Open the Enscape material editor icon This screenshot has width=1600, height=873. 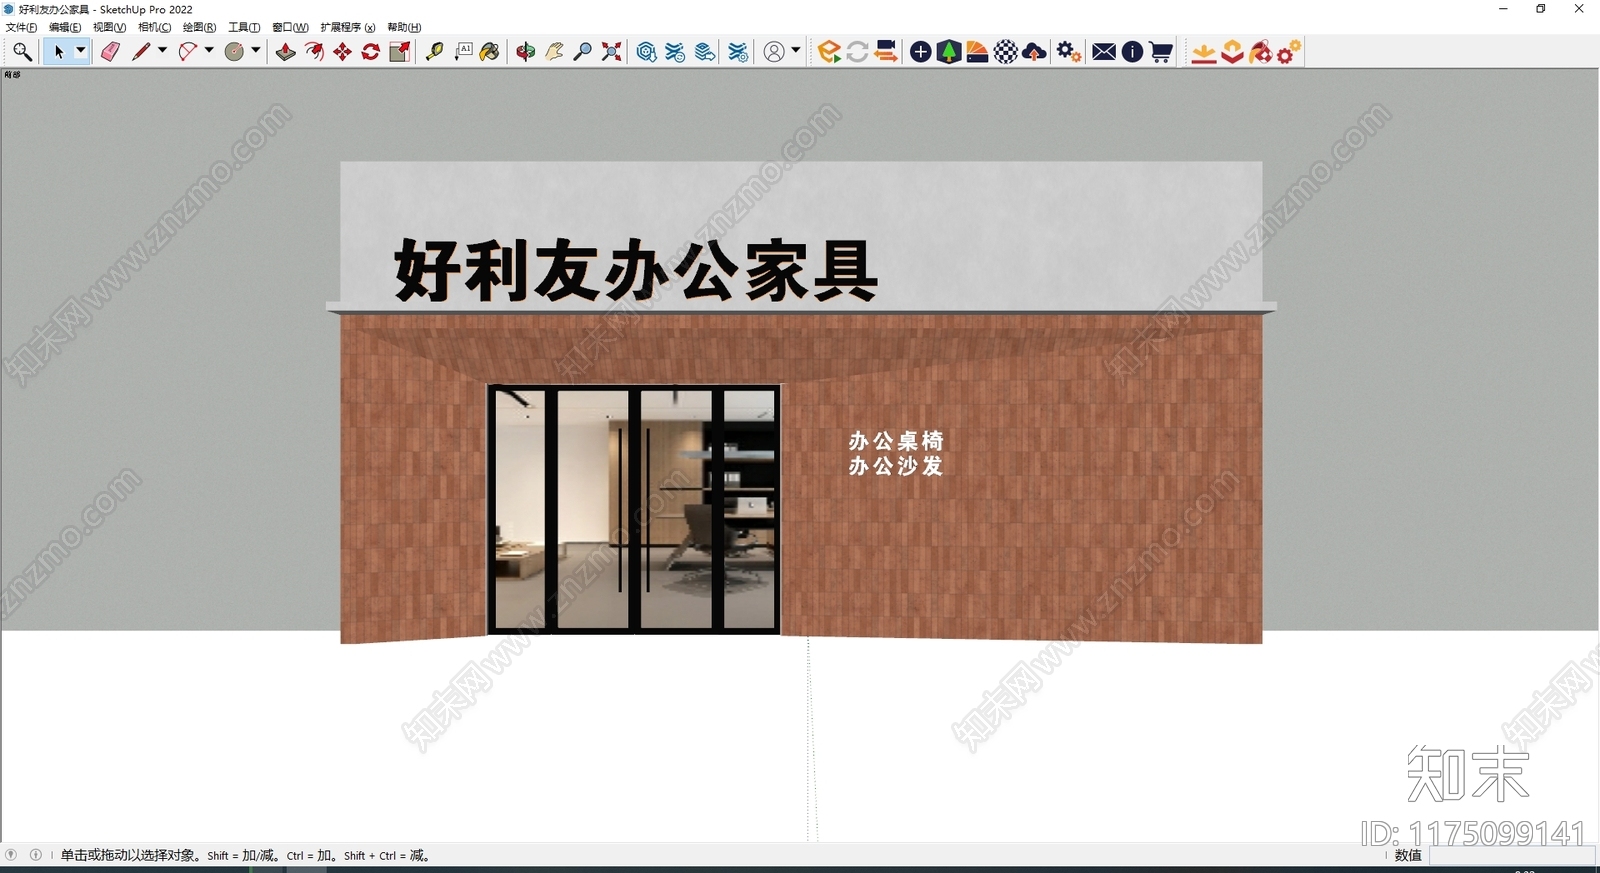pos(977,52)
